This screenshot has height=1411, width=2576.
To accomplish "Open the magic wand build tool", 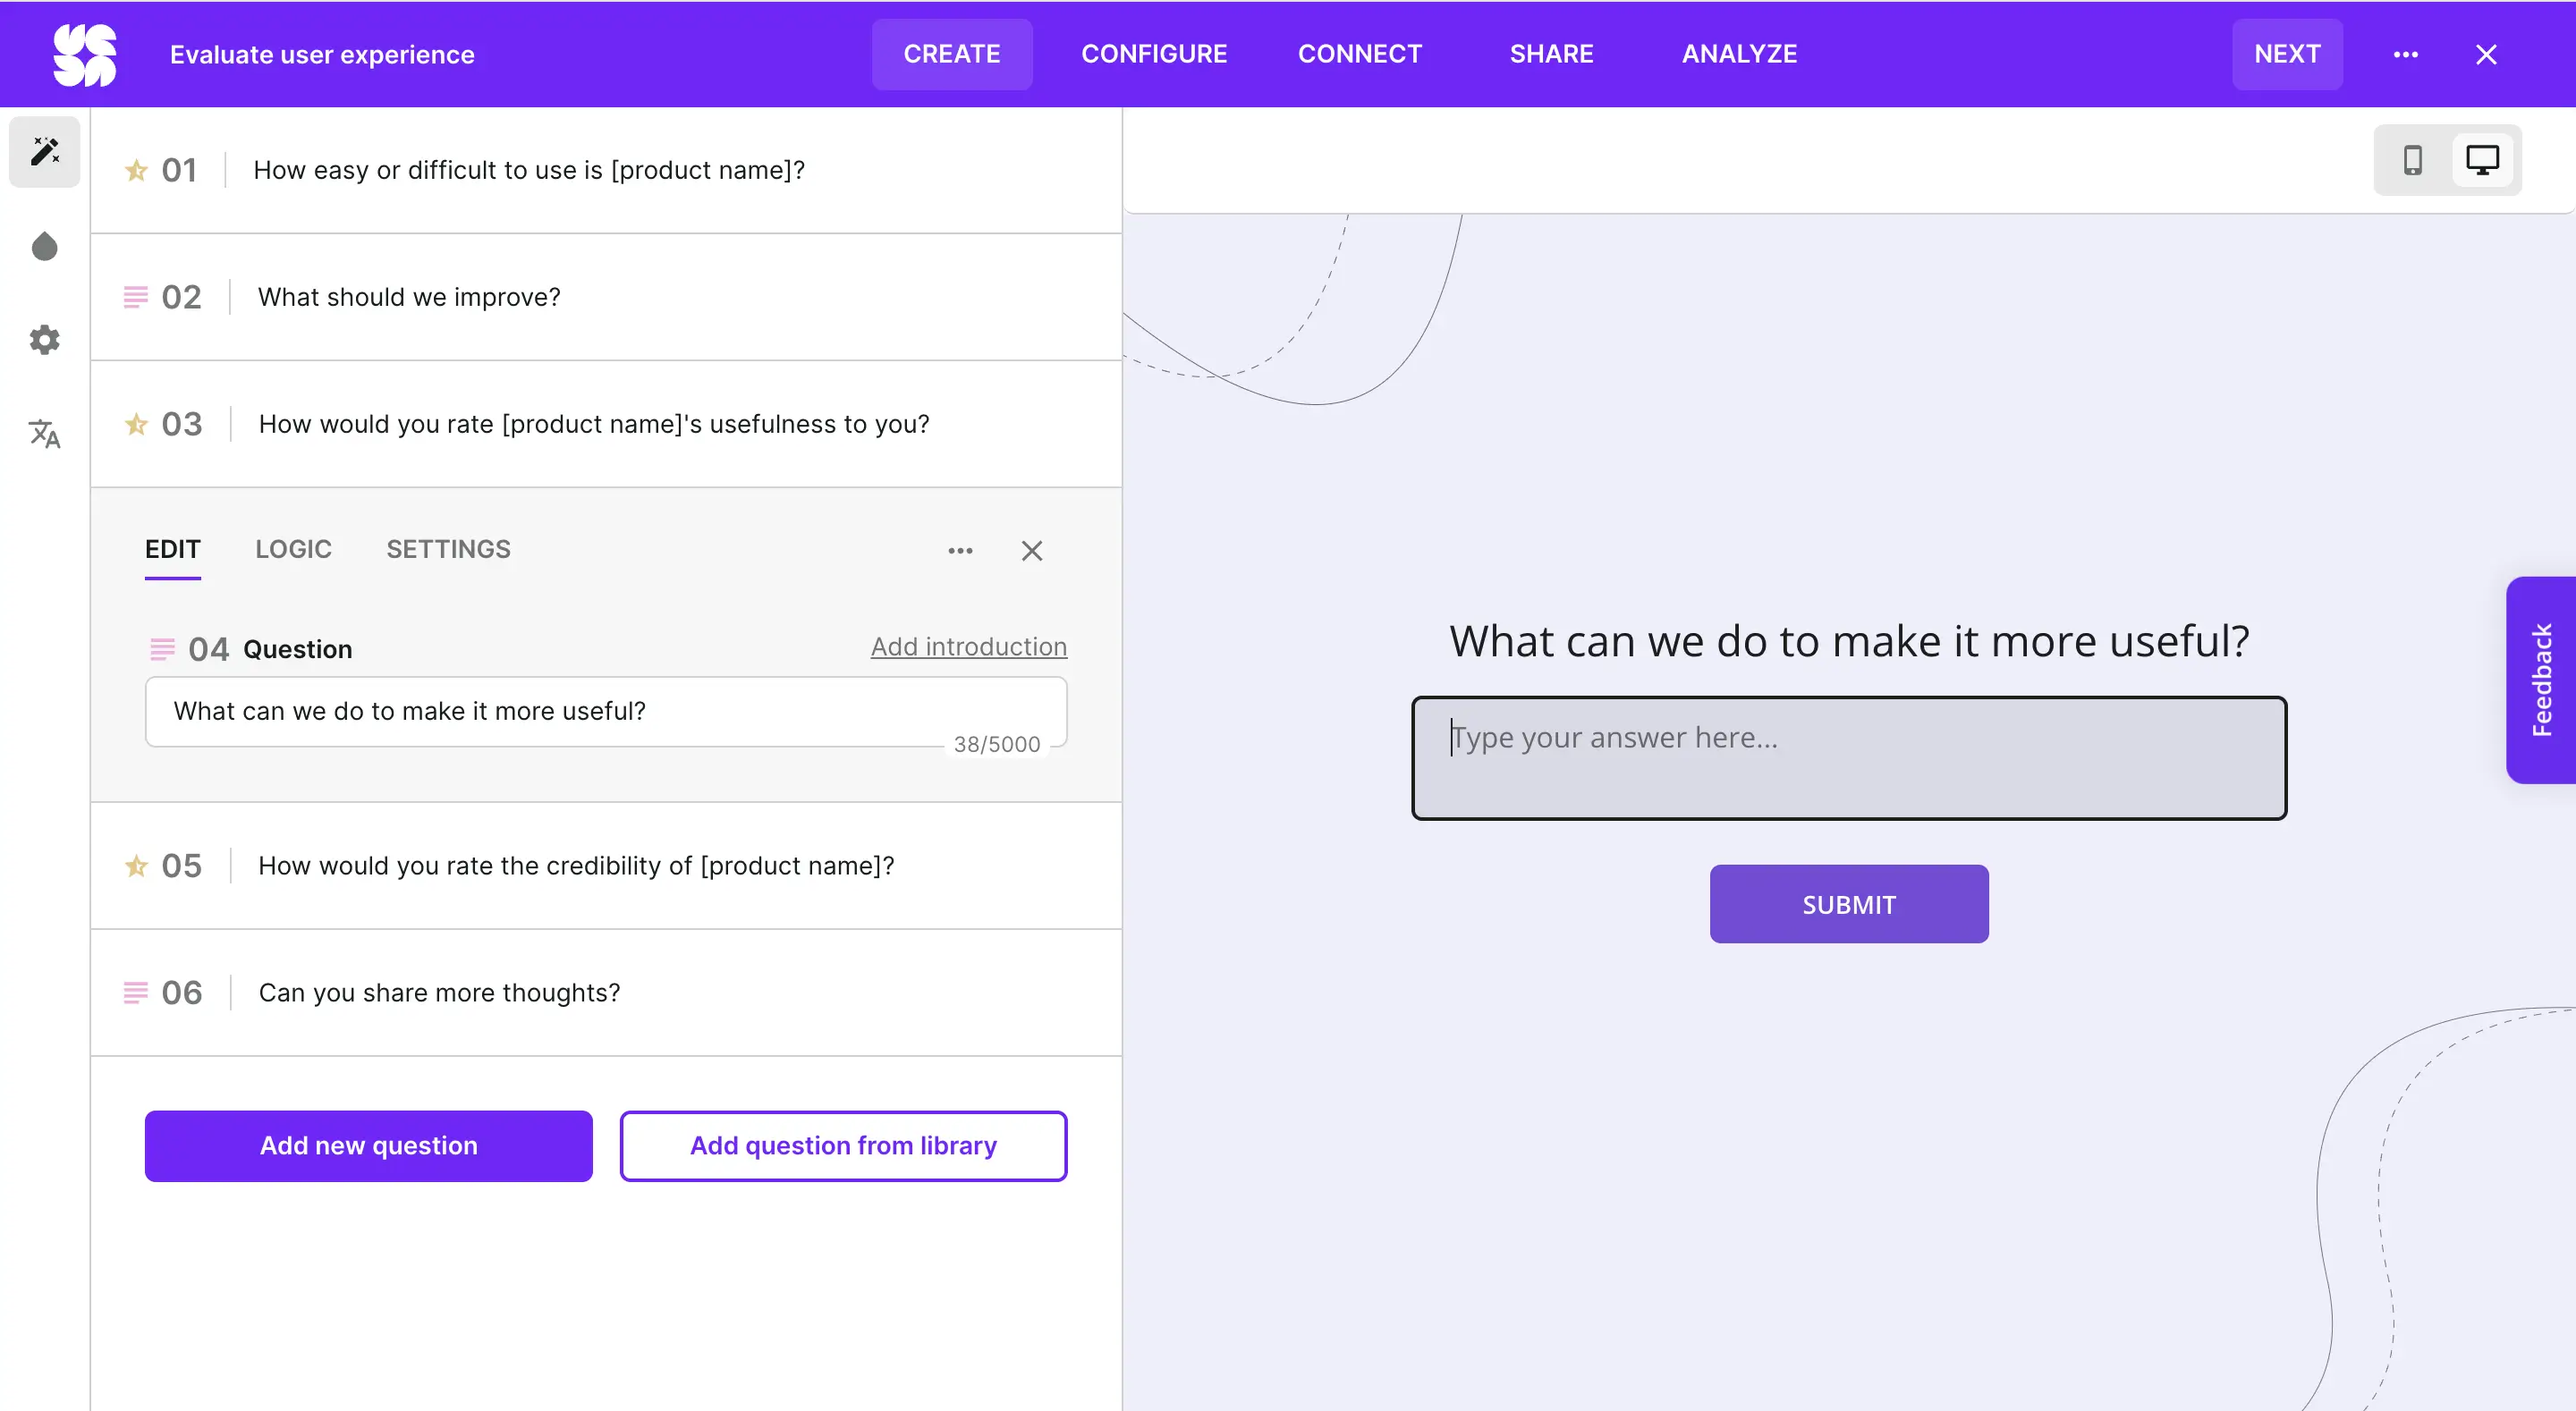I will pos(45,151).
